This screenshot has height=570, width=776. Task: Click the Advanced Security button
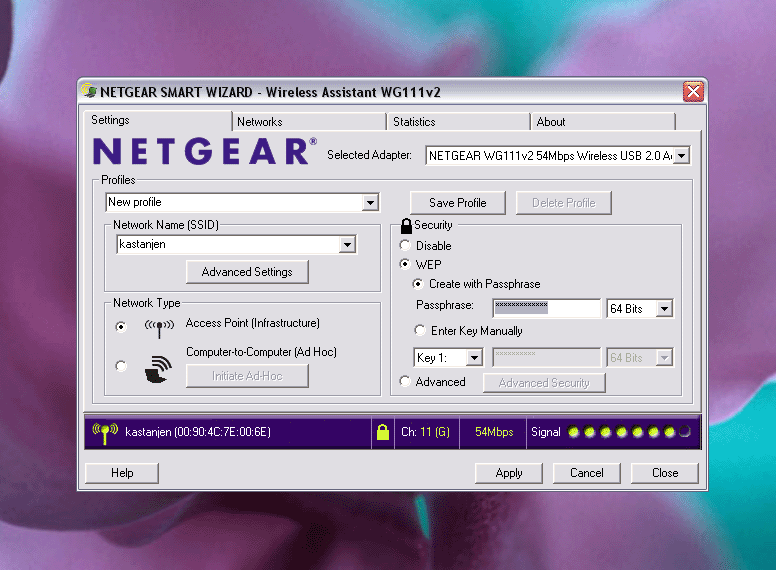pos(544,383)
